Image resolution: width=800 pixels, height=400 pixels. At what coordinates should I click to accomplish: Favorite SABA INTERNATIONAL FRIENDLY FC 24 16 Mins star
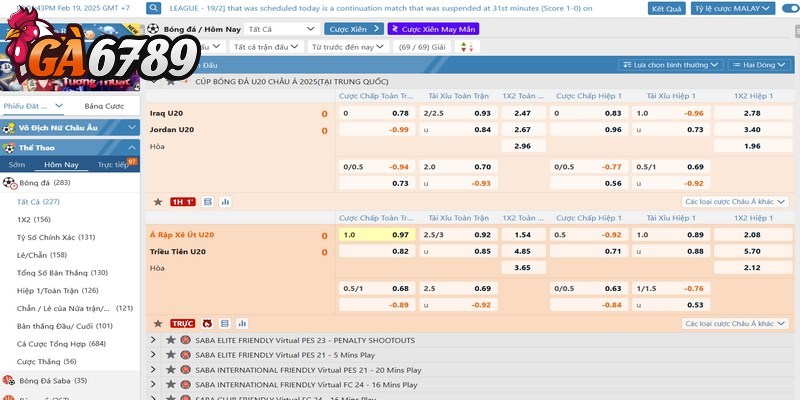(170, 384)
